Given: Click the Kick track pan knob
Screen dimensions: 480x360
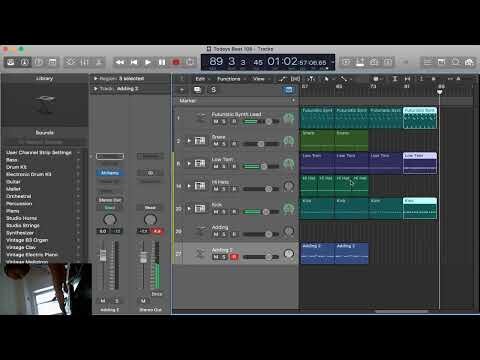Looking at the screenshot, I should 289,209.
